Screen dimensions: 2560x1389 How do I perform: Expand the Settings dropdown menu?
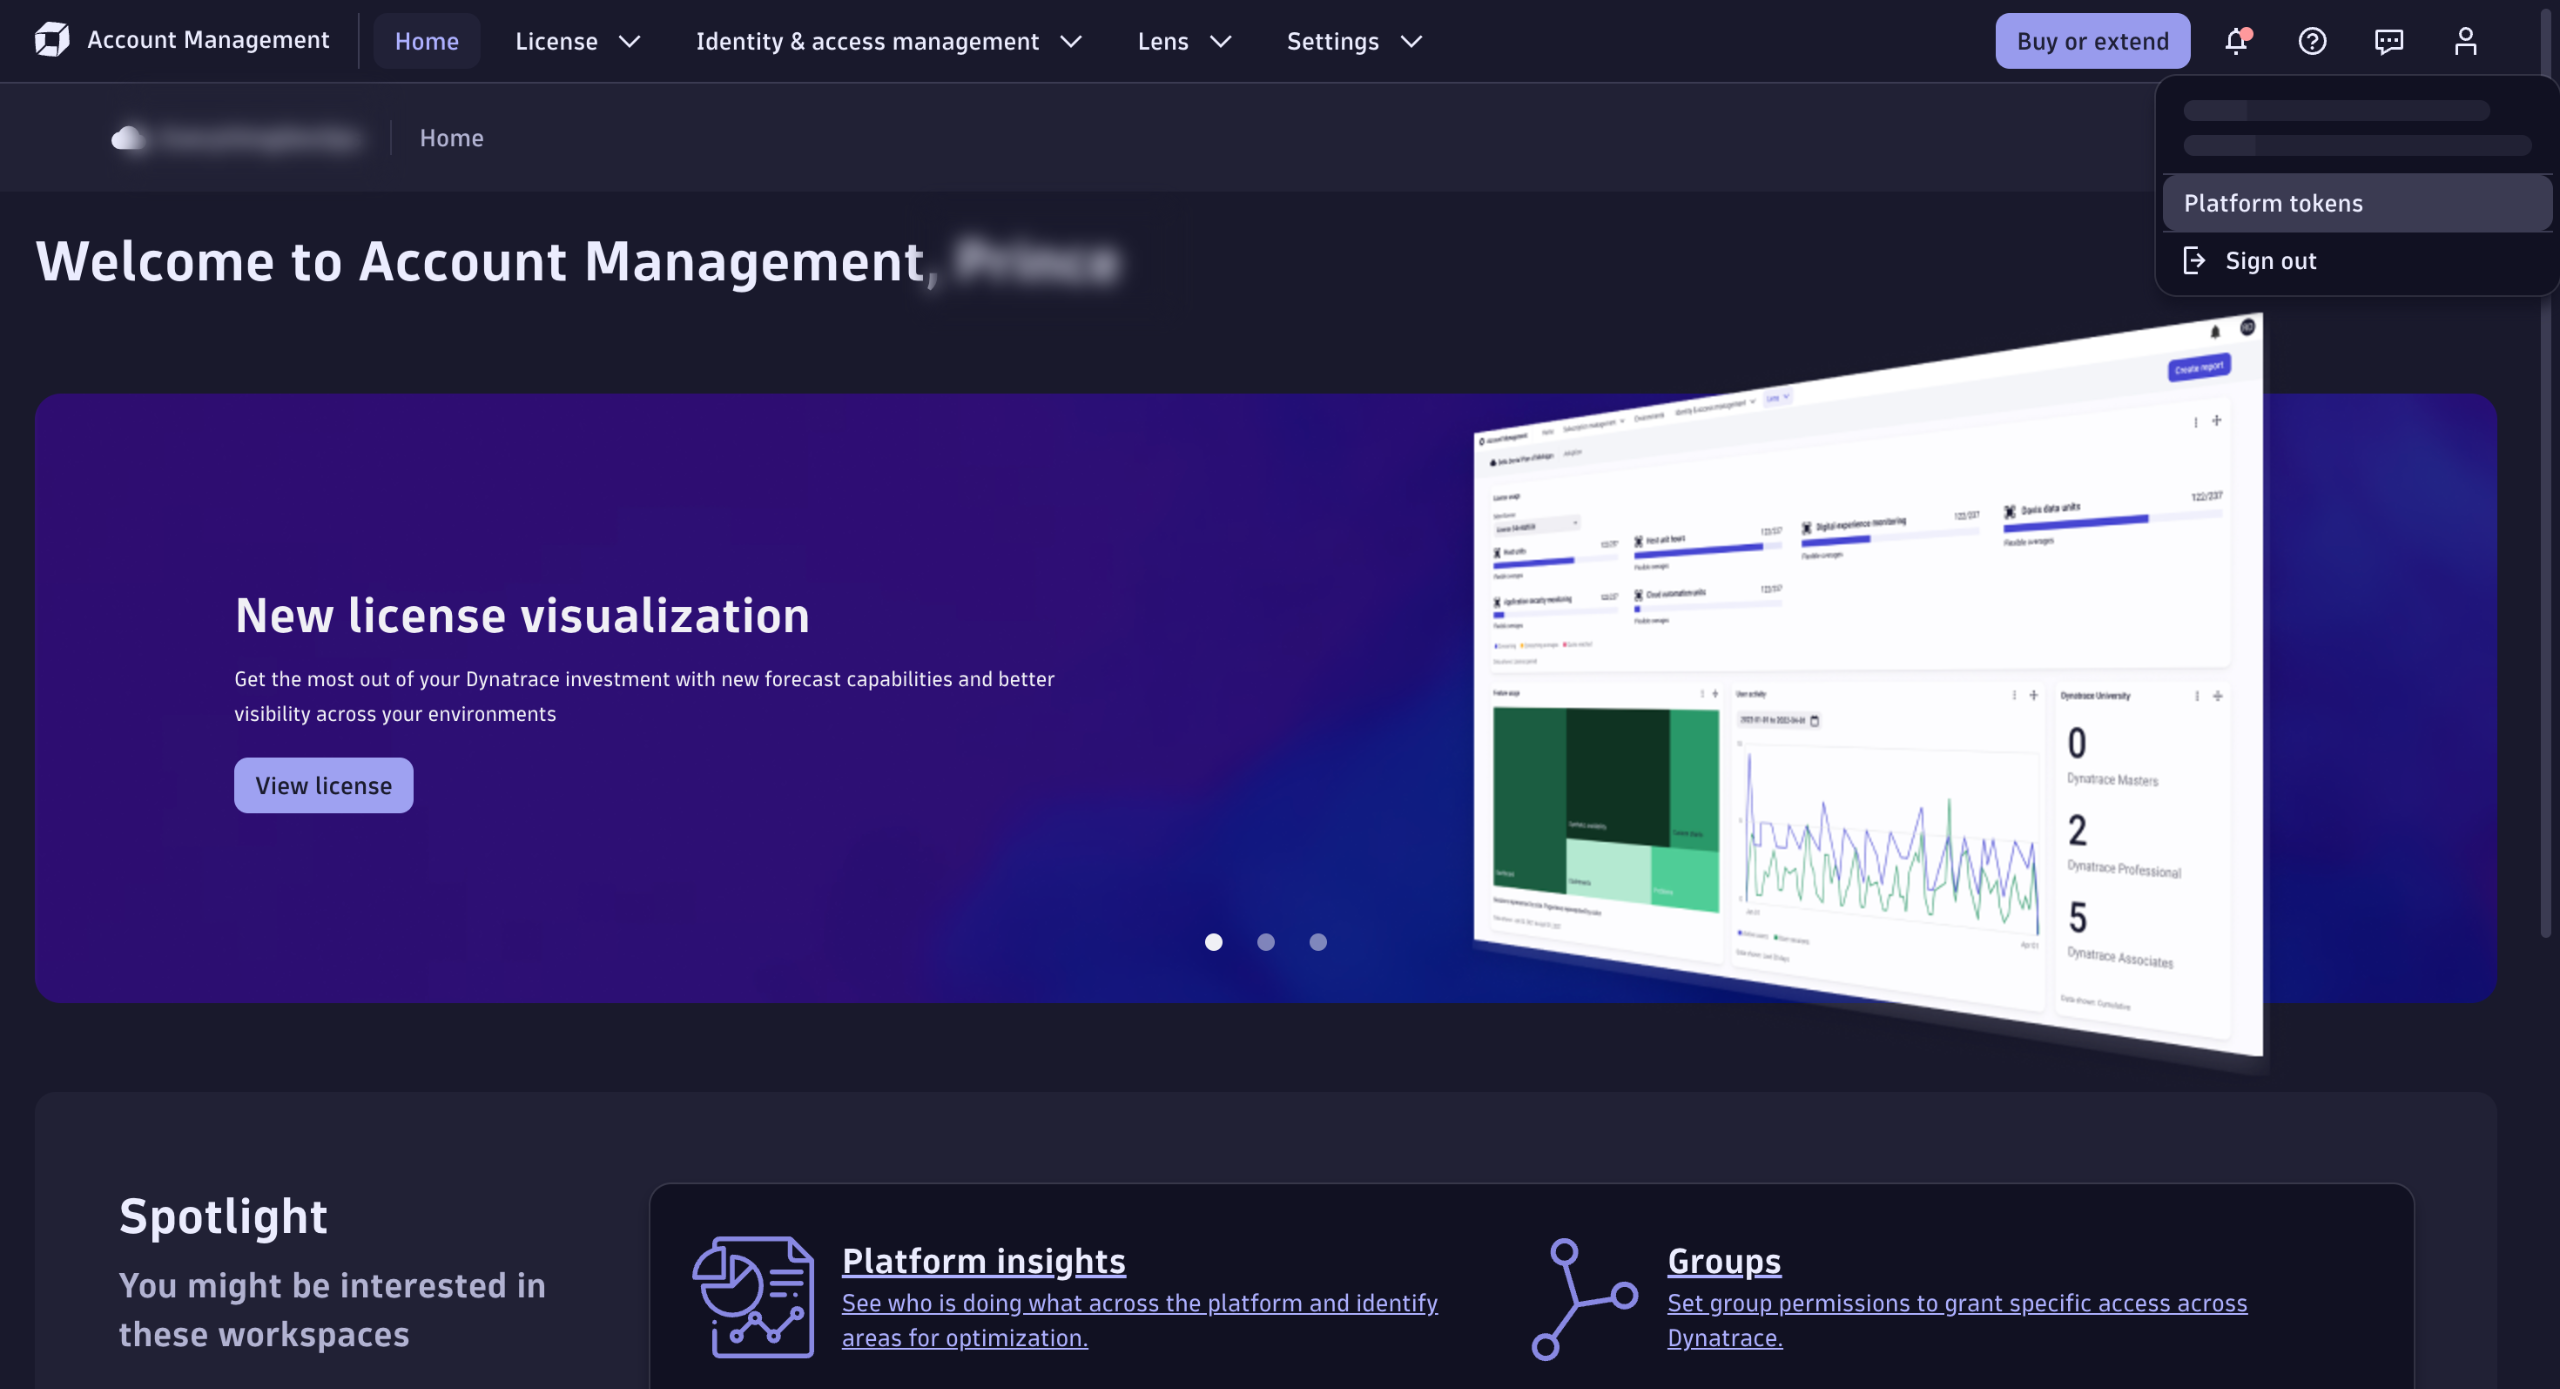coord(1353,41)
